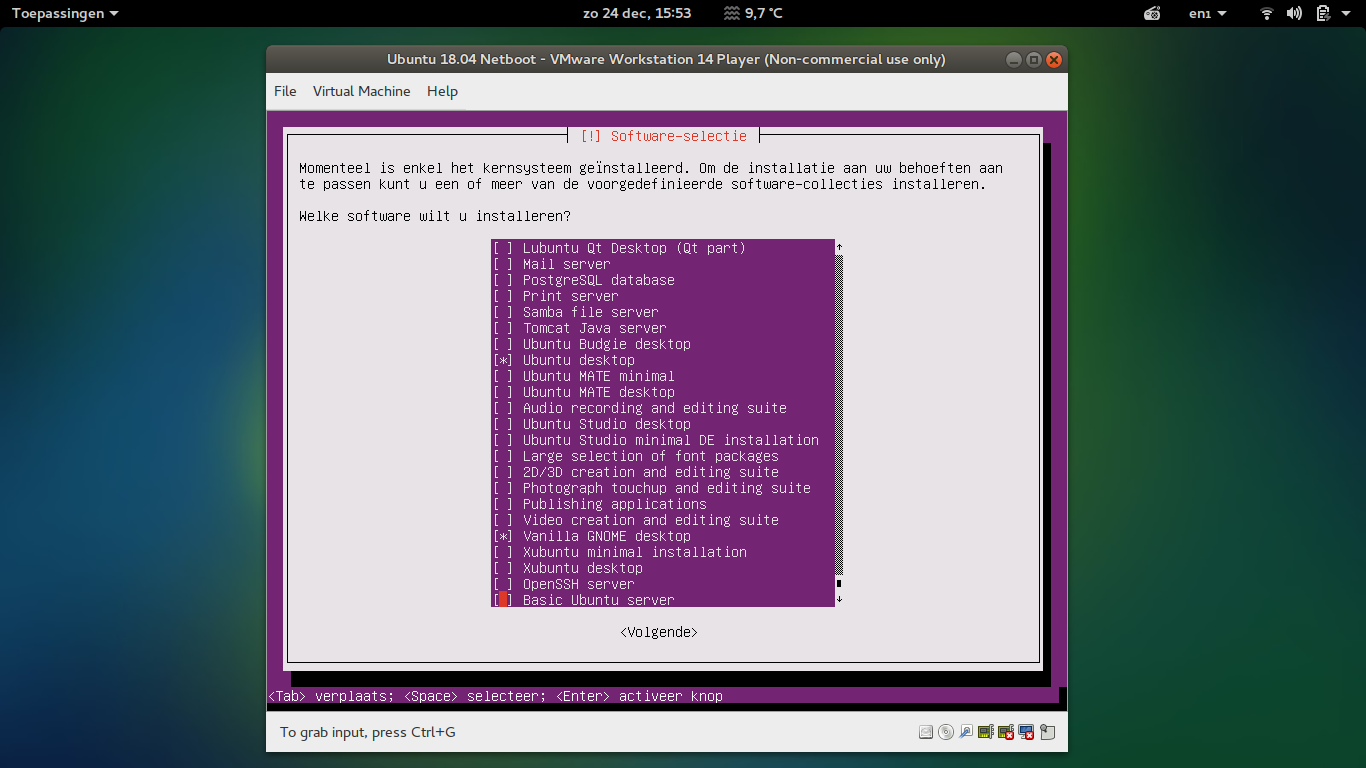1366x768 pixels.
Task: Click the CD/DVD drive icon in VMware status bar
Action: 946,732
